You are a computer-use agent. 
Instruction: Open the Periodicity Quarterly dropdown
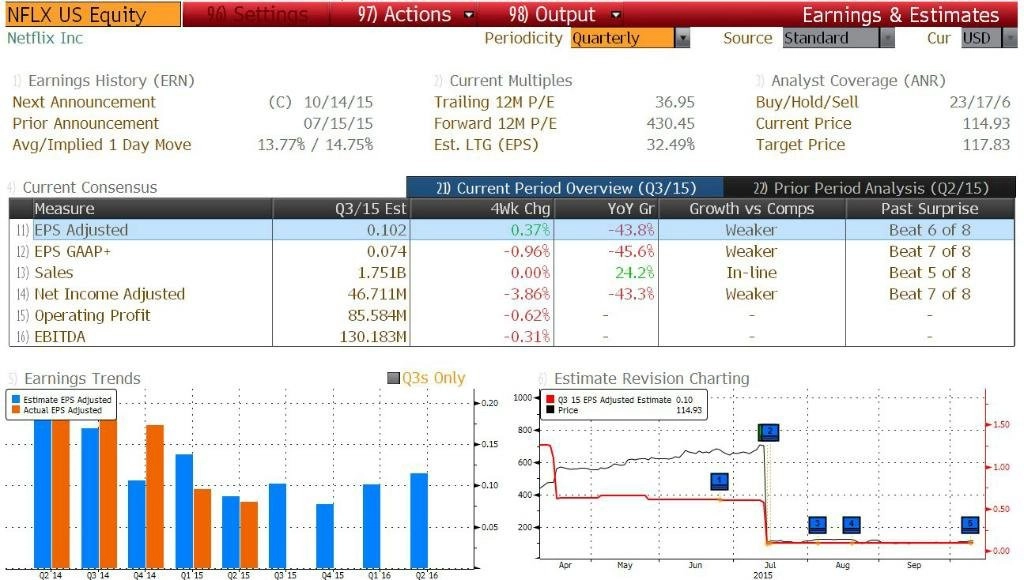(x=622, y=38)
